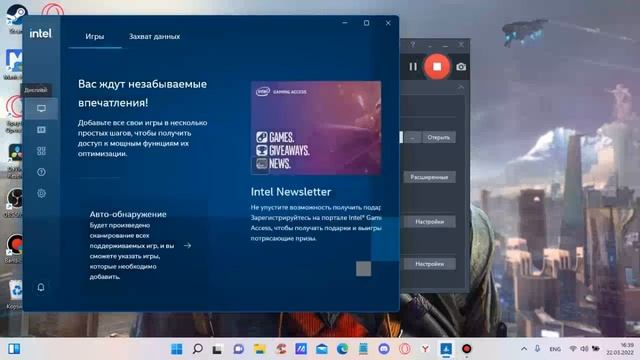Open Wi-Fi network status in tray
The image size is (640, 360).
pos(573,349)
